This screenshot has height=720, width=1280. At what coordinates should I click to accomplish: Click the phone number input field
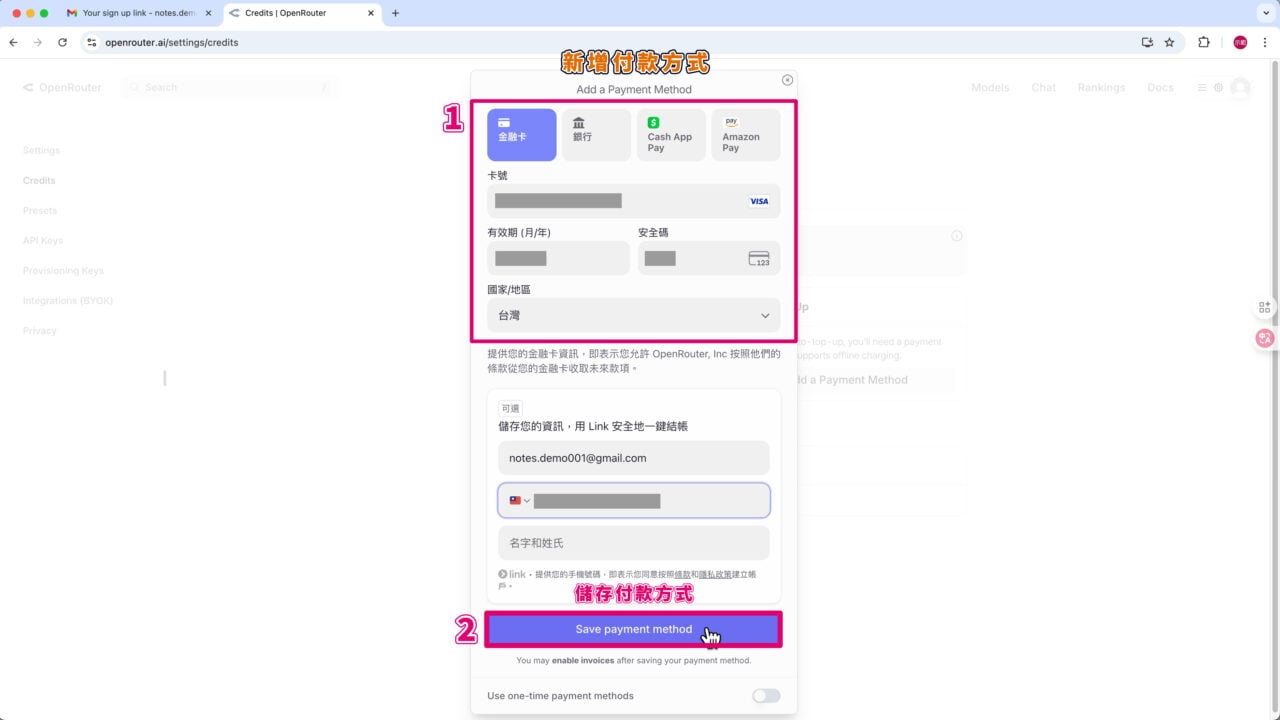coord(634,501)
